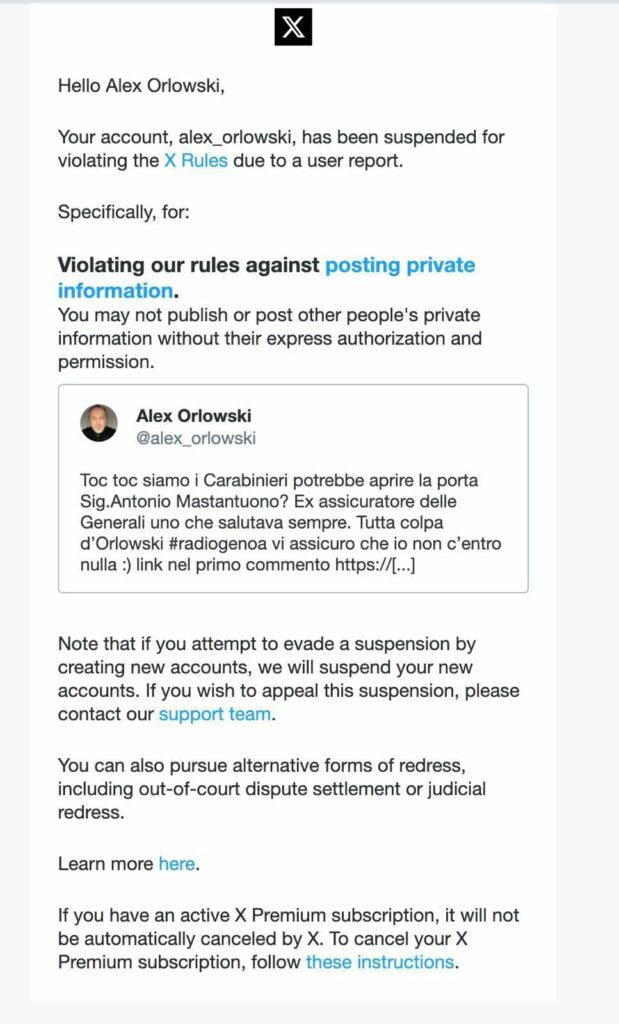This screenshot has width=619, height=1024.
Task: Open the X Rules link
Action: click(195, 161)
